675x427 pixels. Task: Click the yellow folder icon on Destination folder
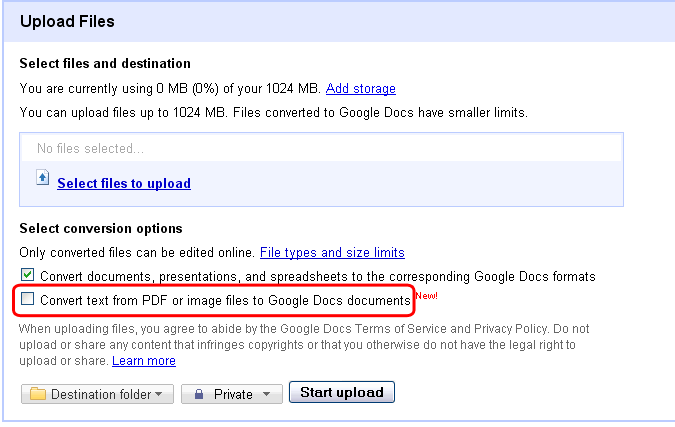coord(38,394)
